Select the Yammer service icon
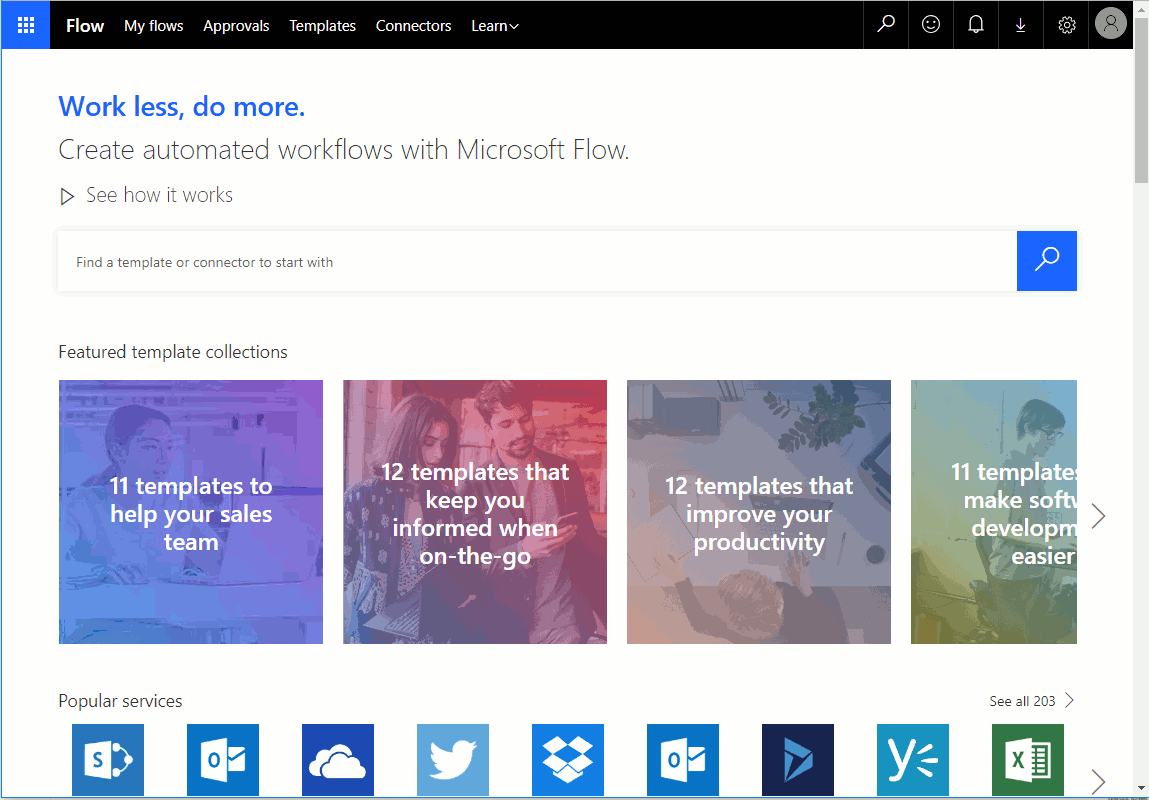Image resolution: width=1149 pixels, height=800 pixels. [913, 760]
